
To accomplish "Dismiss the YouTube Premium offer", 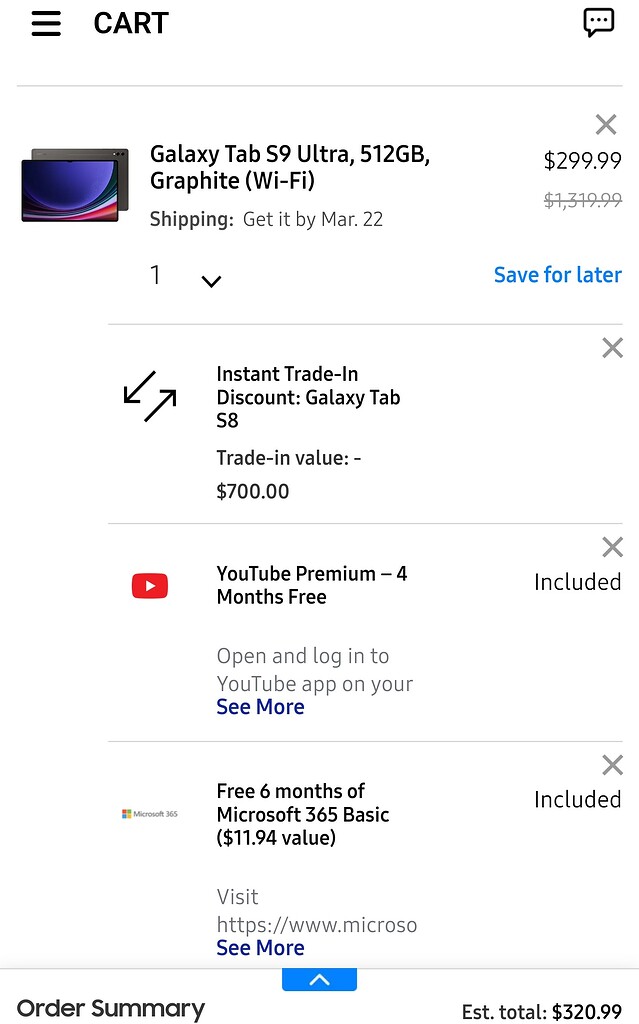I will [612, 546].
